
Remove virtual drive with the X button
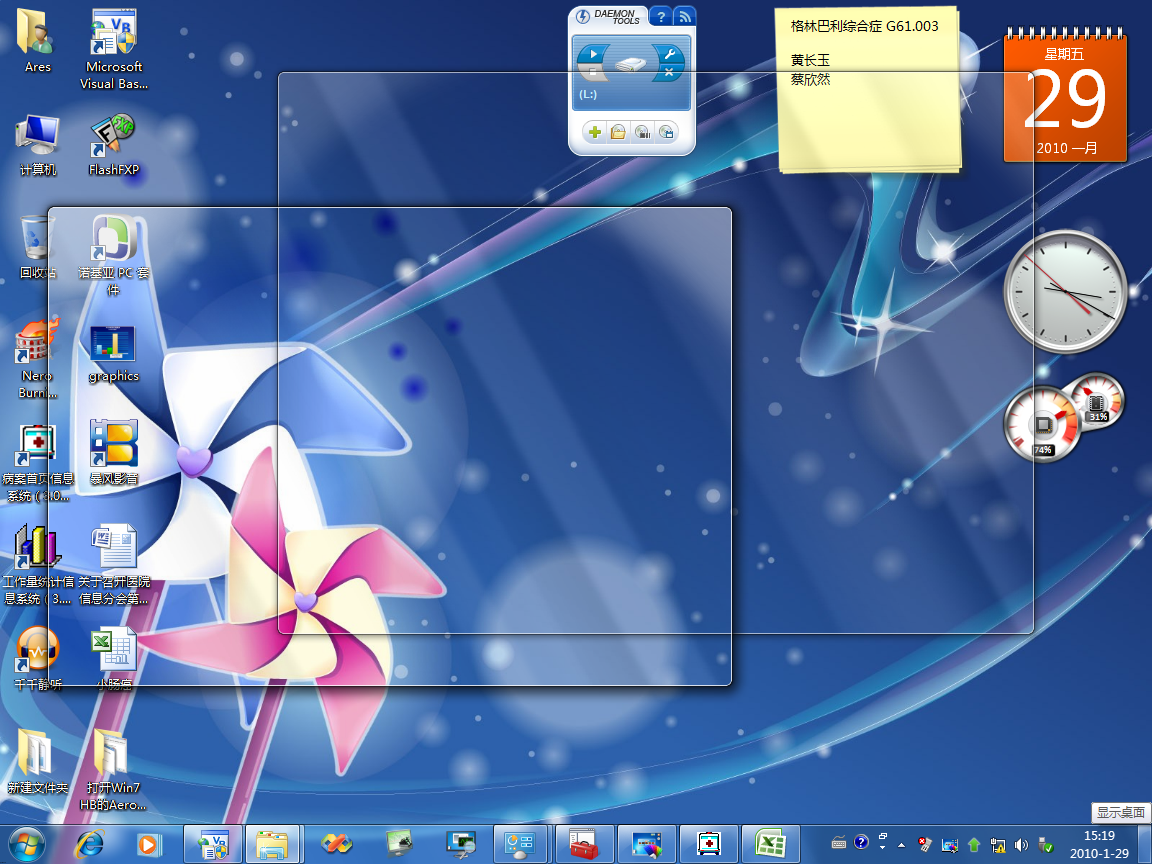pyautogui.click(x=669, y=73)
